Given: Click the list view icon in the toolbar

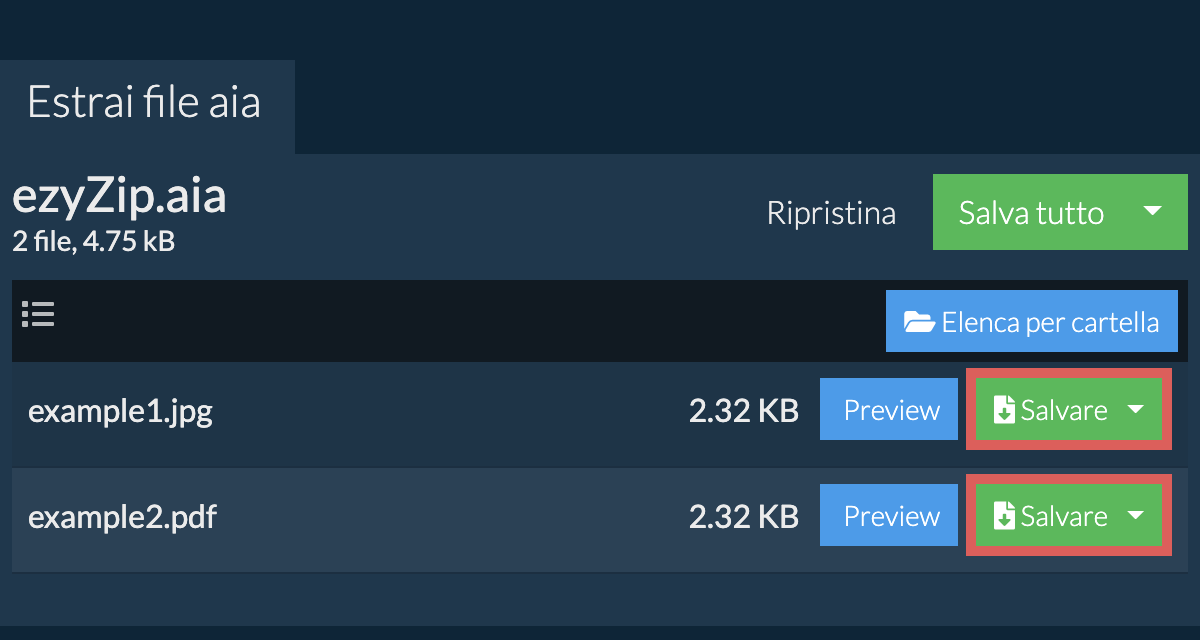Looking at the screenshot, I should pos(38,315).
